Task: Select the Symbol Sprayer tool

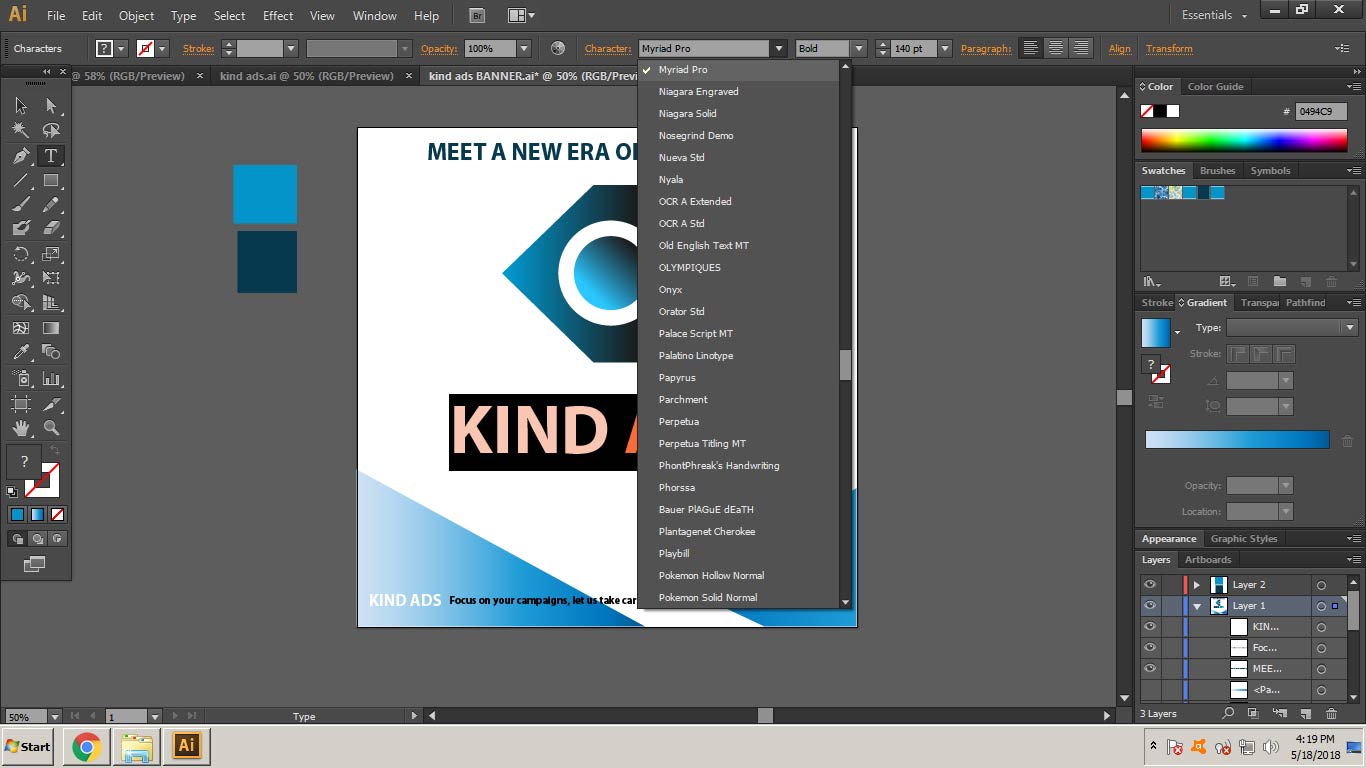Action: 21,378
